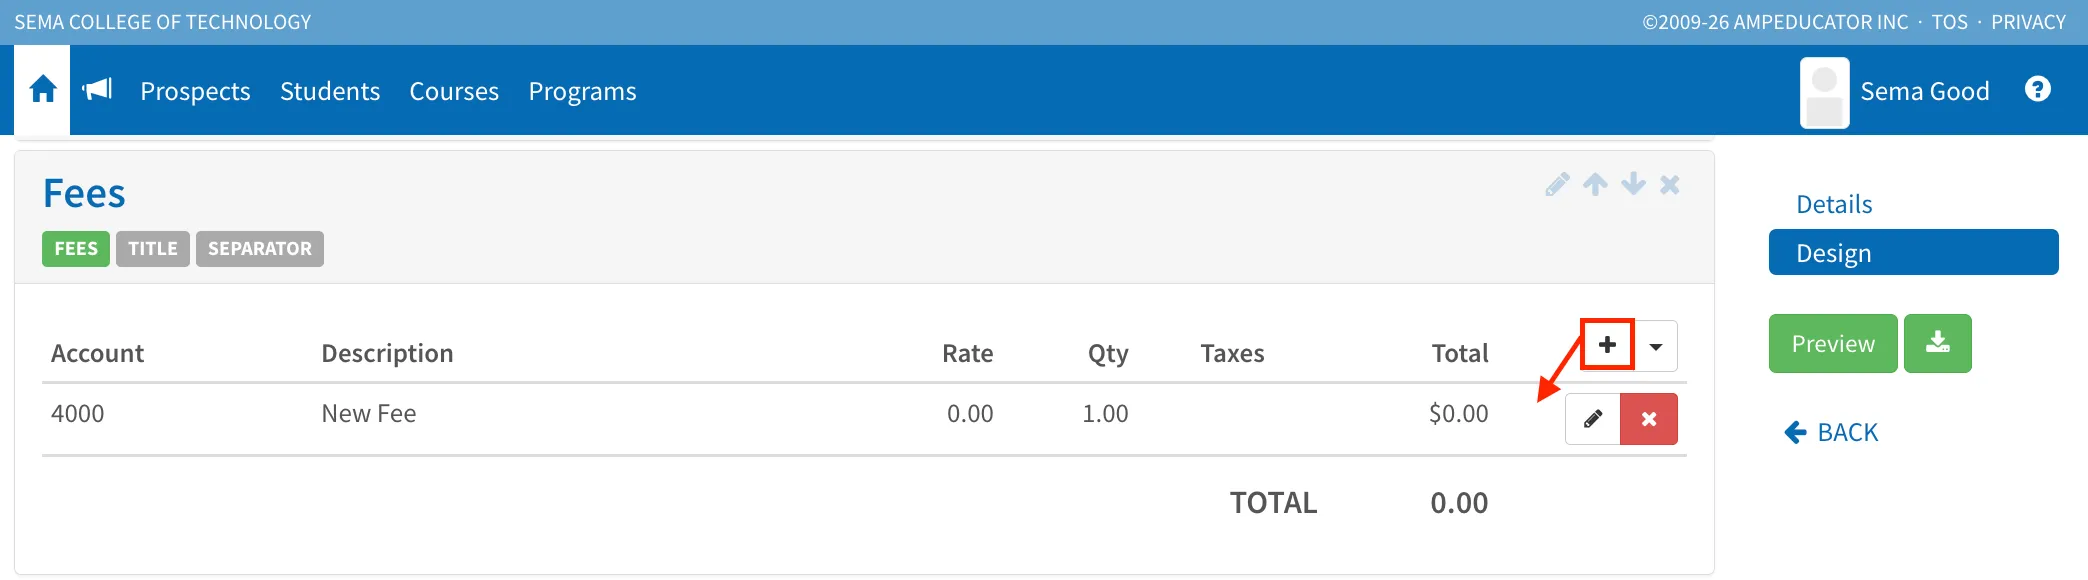Delete the New Fee row

1649,418
